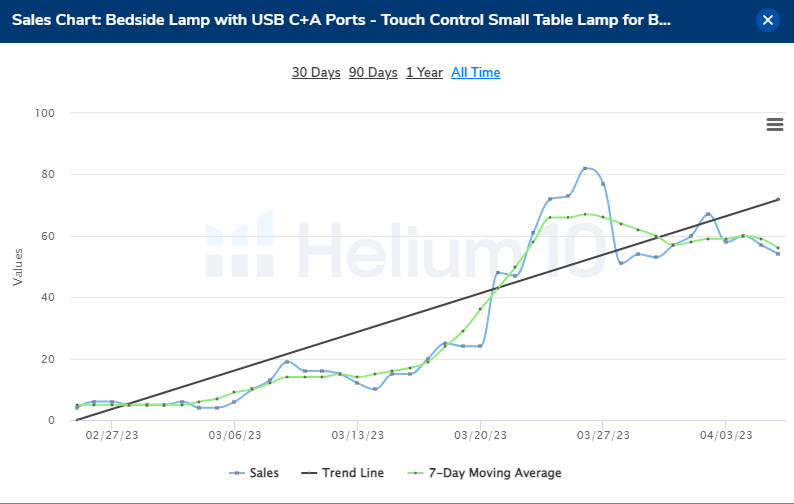
Task: Toggle the 7-Day Moving Average legend item
Action: 484,473
